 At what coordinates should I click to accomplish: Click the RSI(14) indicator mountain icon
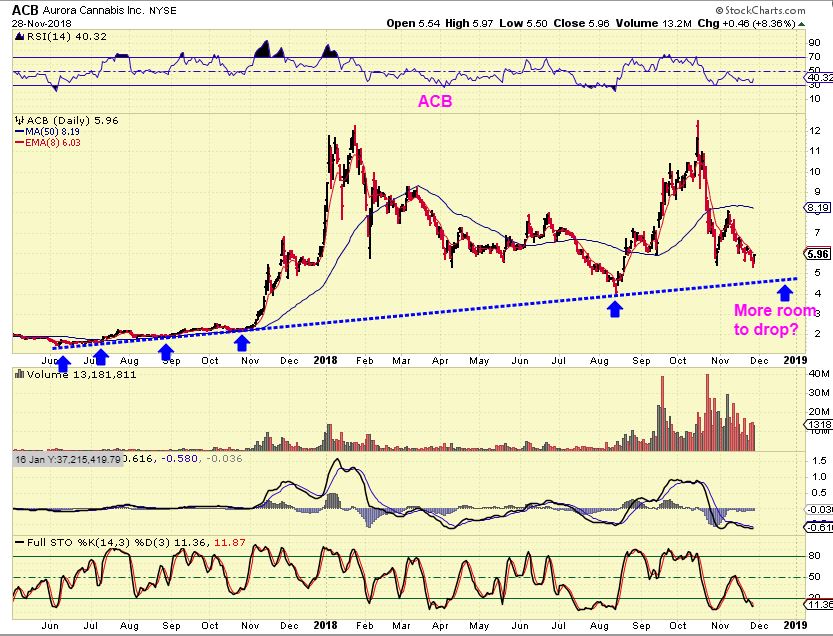[x=19, y=37]
